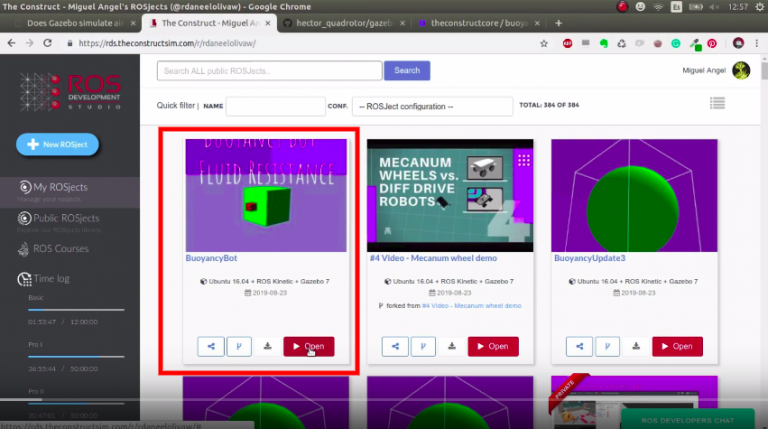Switch to Does Gazebo simulate air tab

coord(74,23)
